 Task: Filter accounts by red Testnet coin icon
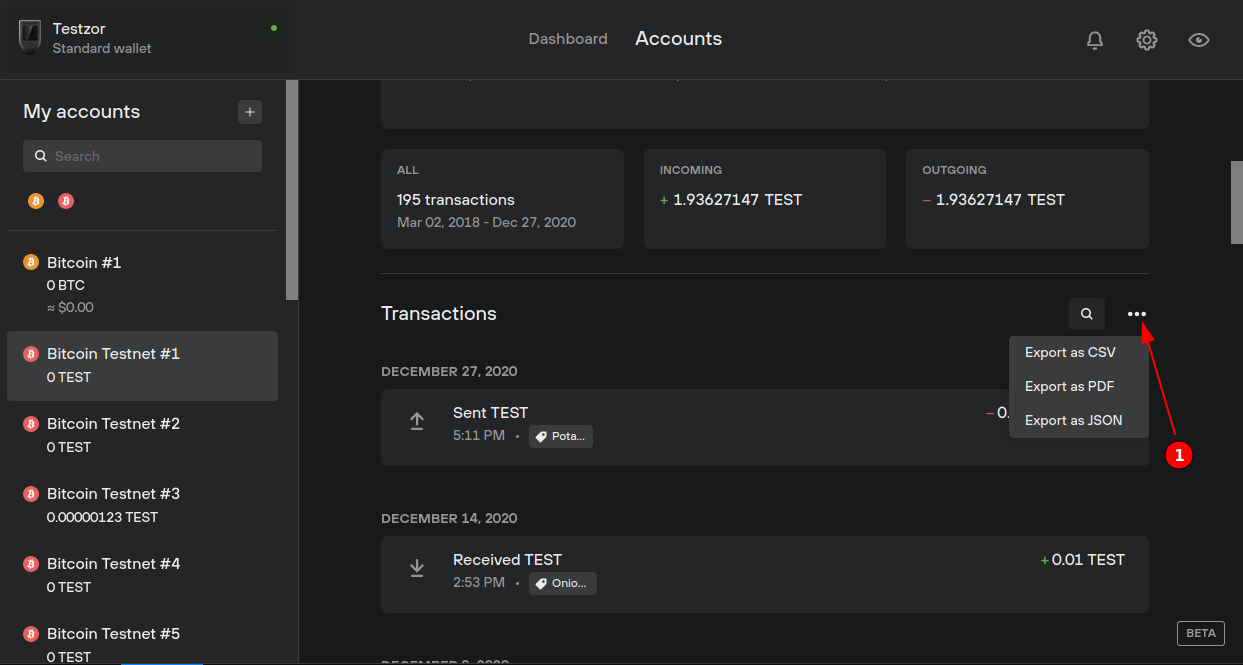(x=66, y=201)
